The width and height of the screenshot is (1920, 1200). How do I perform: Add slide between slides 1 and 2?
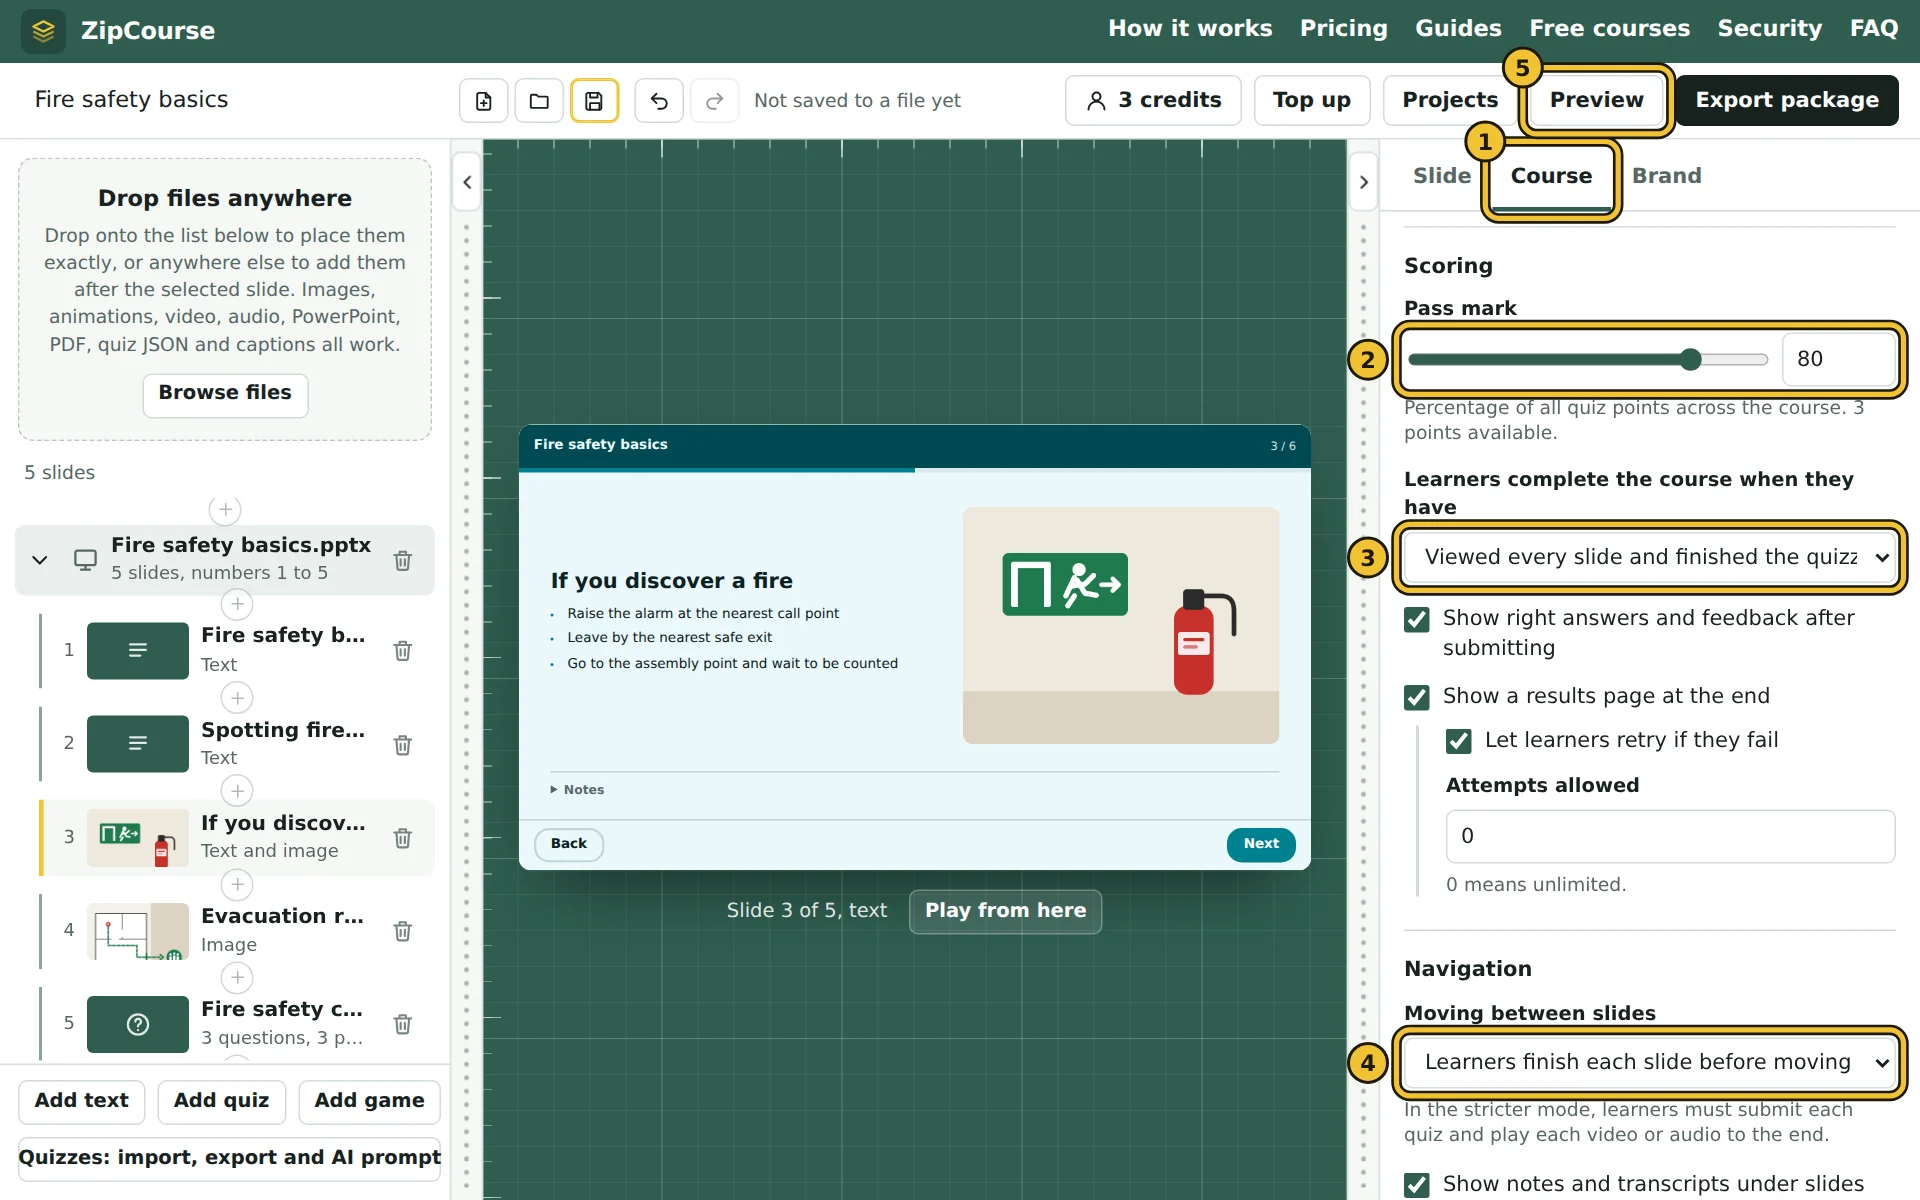237,698
